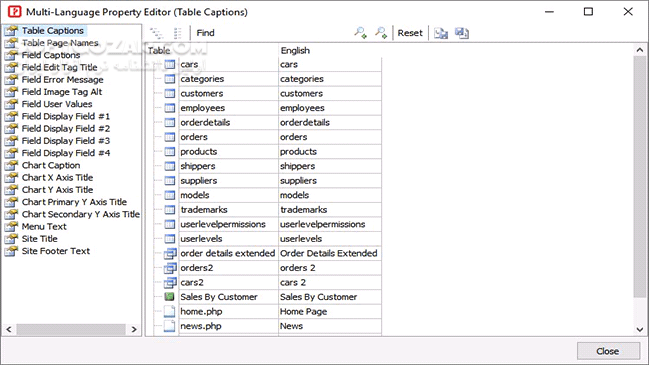Click the view icon beside cars2
This screenshot has width=649, height=365.
170,282
